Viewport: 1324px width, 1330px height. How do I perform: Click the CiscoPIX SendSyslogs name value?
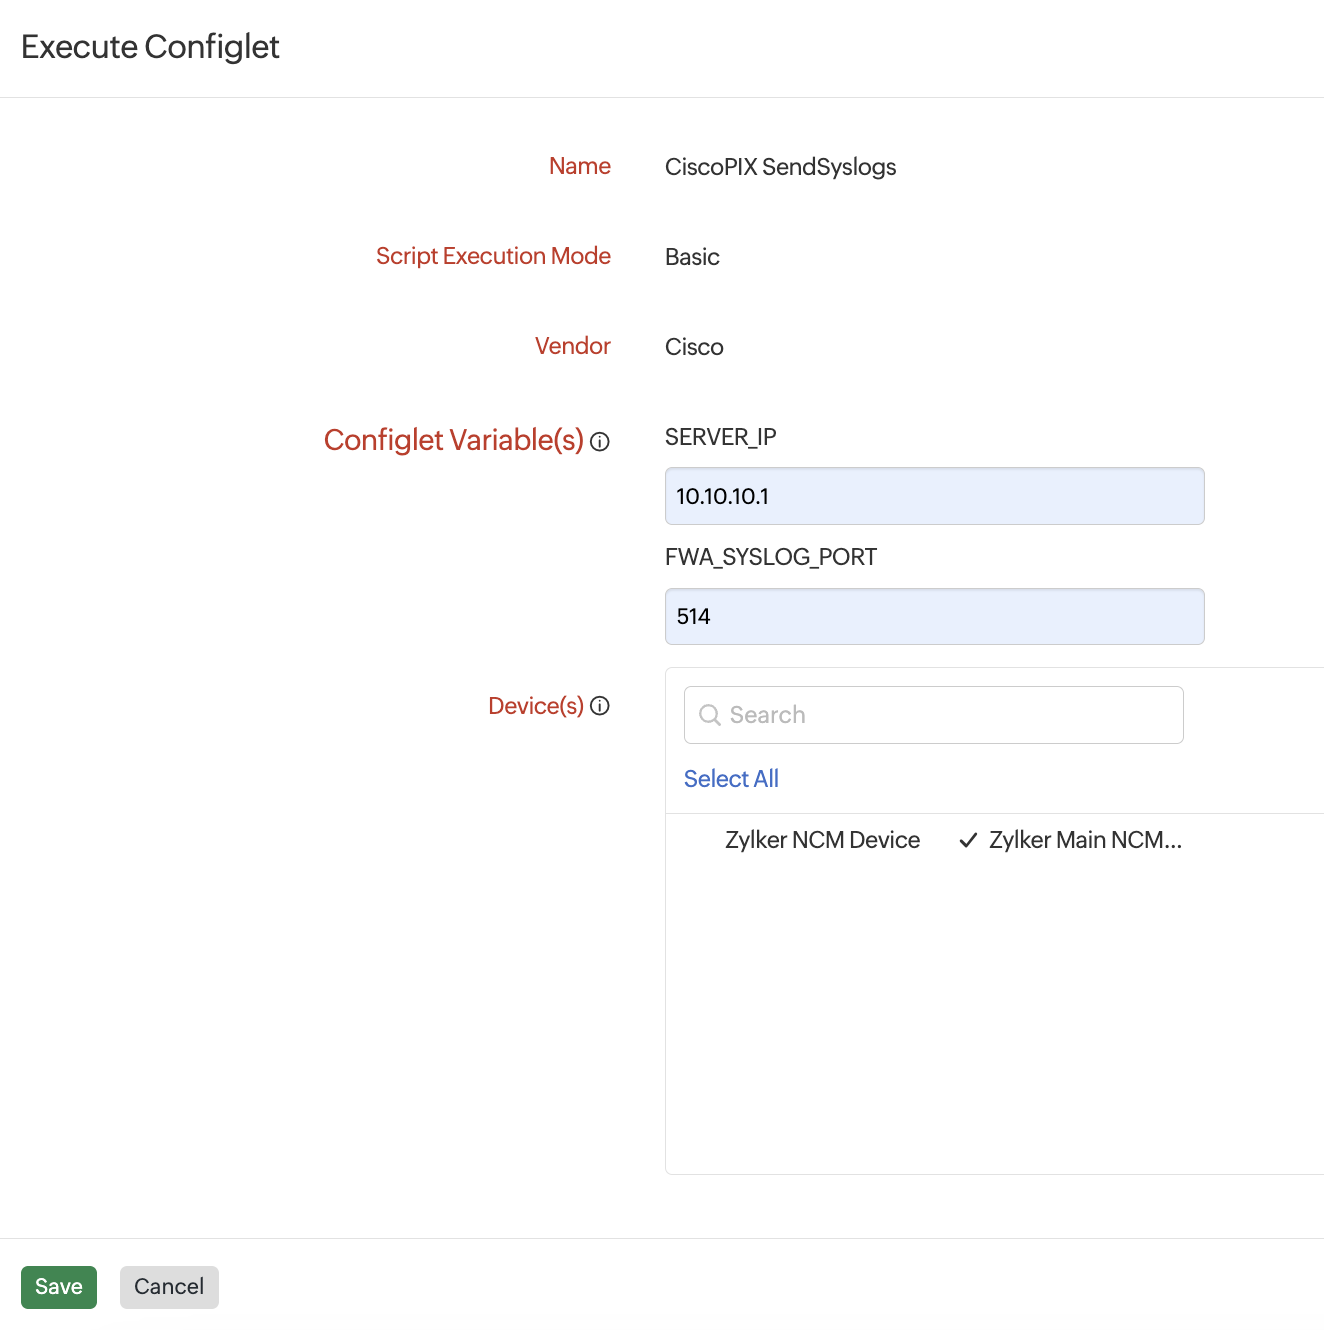[780, 167]
